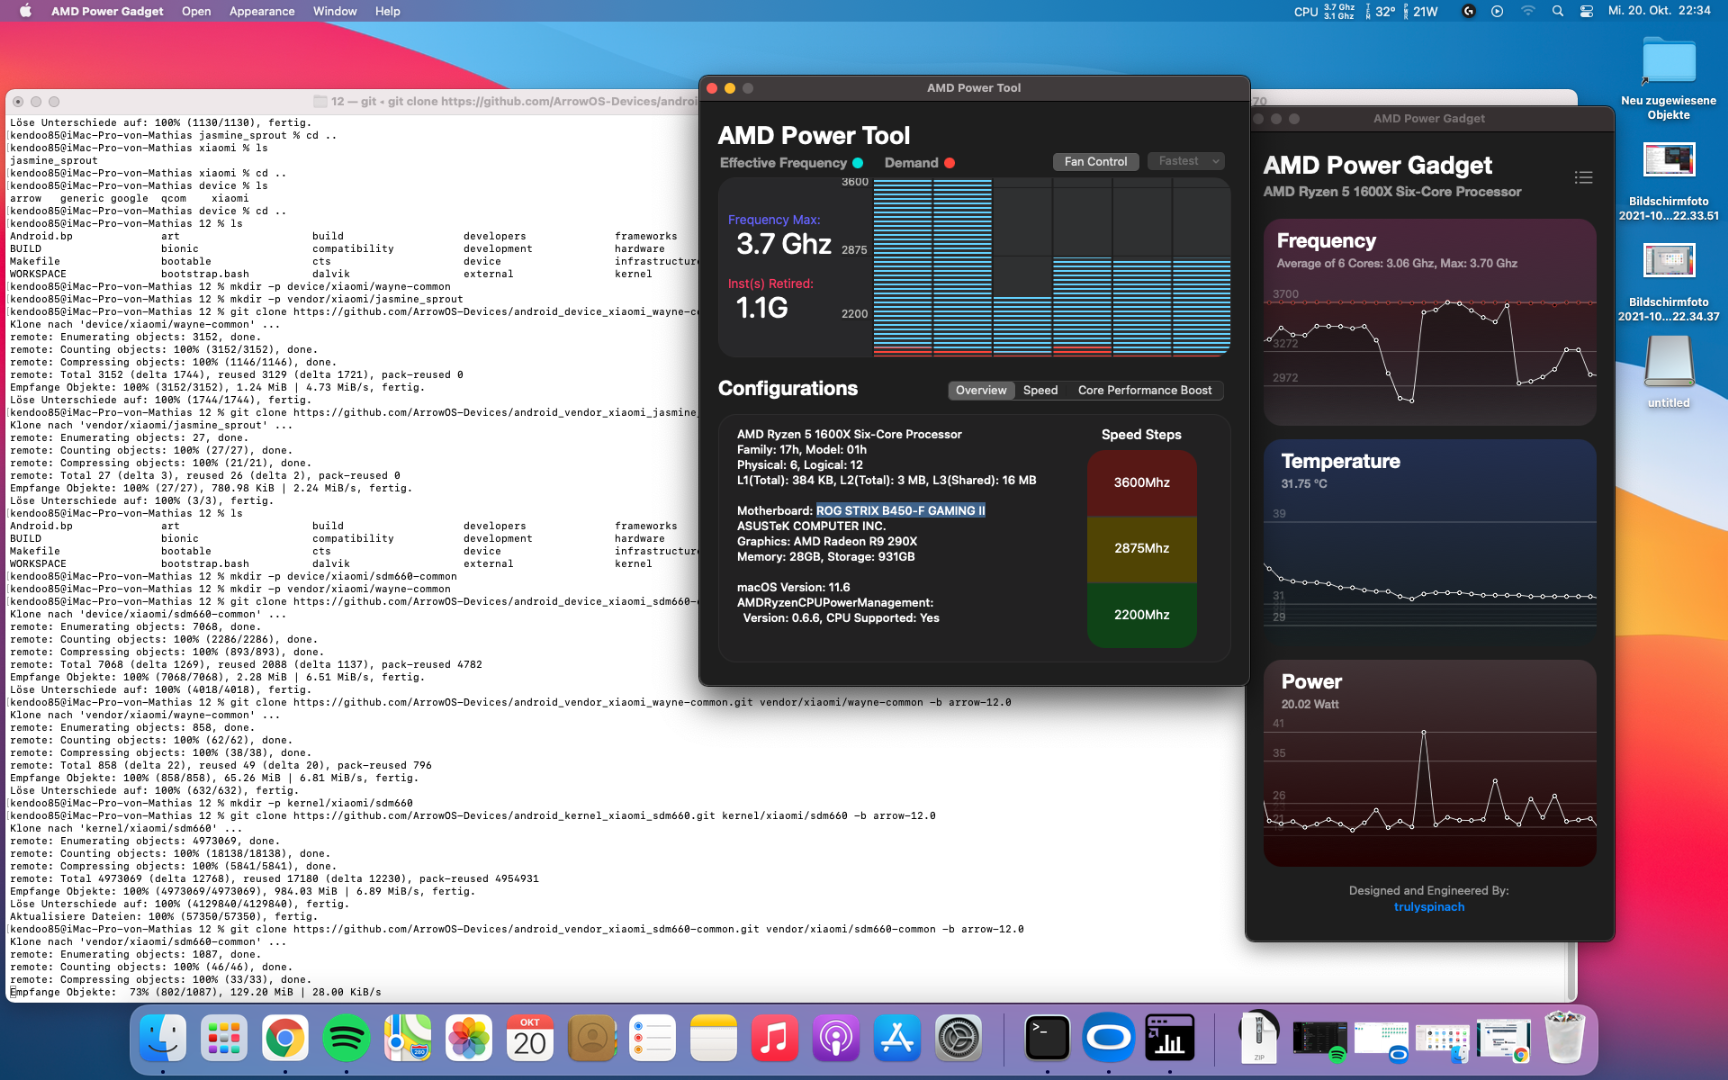The image size is (1728, 1080).
Task: Click the Power graph card in Power Gadget
Action: click(x=1429, y=763)
